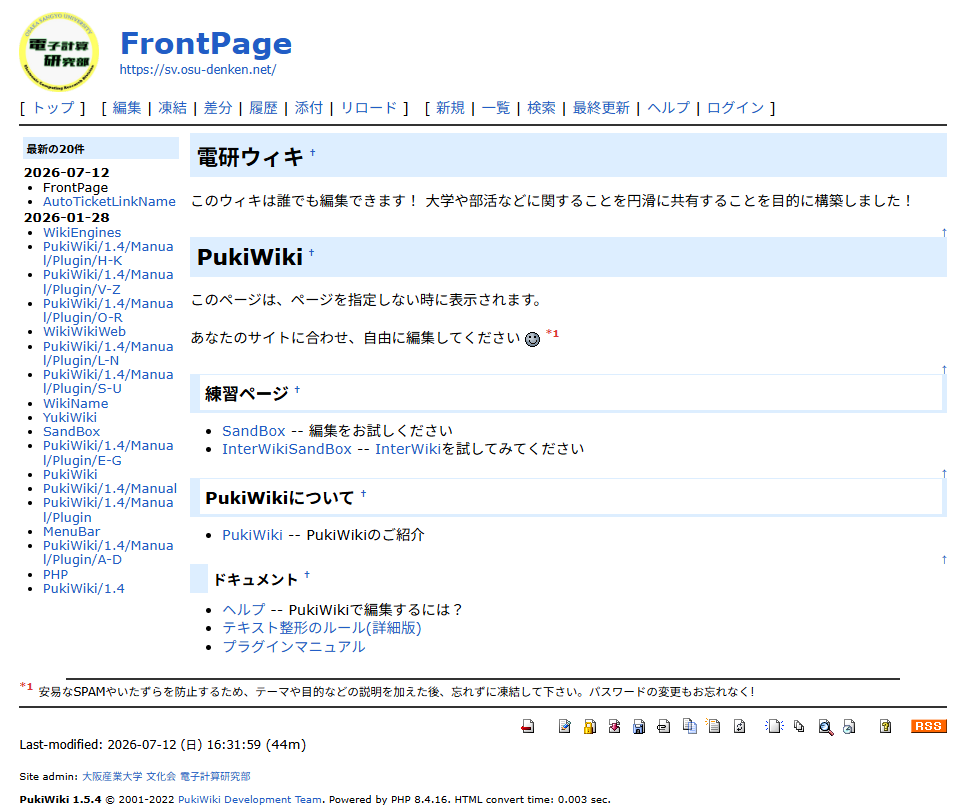Image resolution: width=962 pixels, height=805 pixels.
Task: Click the freeze padlock icon
Action: 590,726
